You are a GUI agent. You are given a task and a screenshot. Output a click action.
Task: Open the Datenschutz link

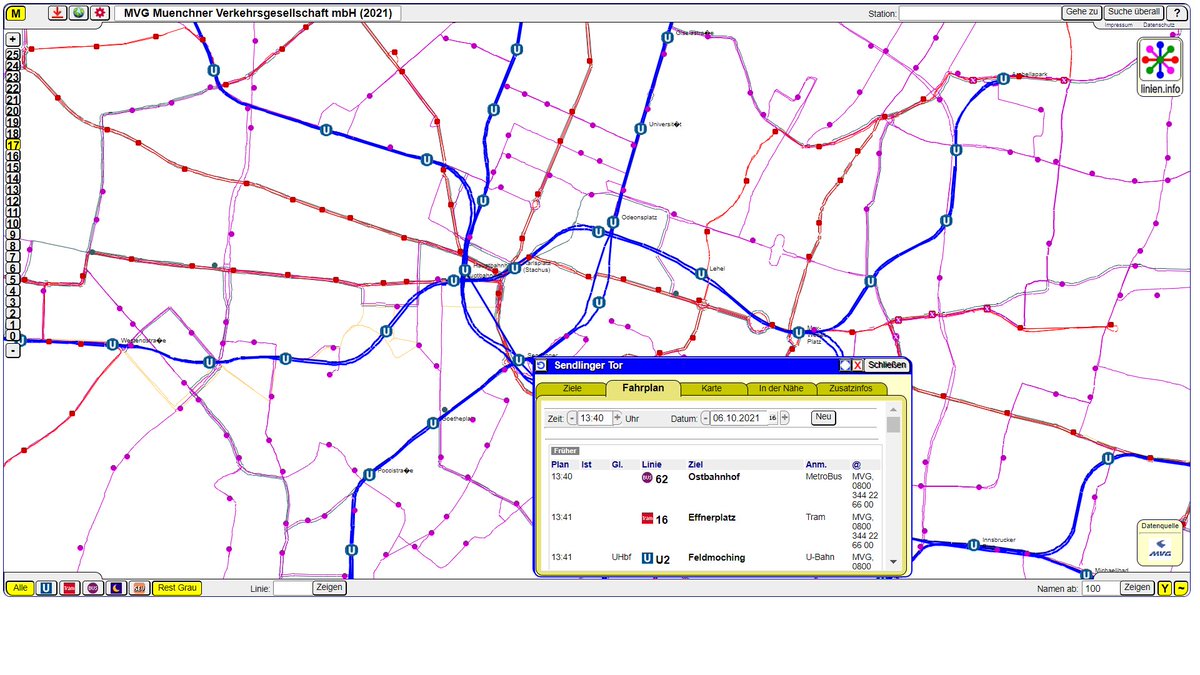pos(1159,24)
